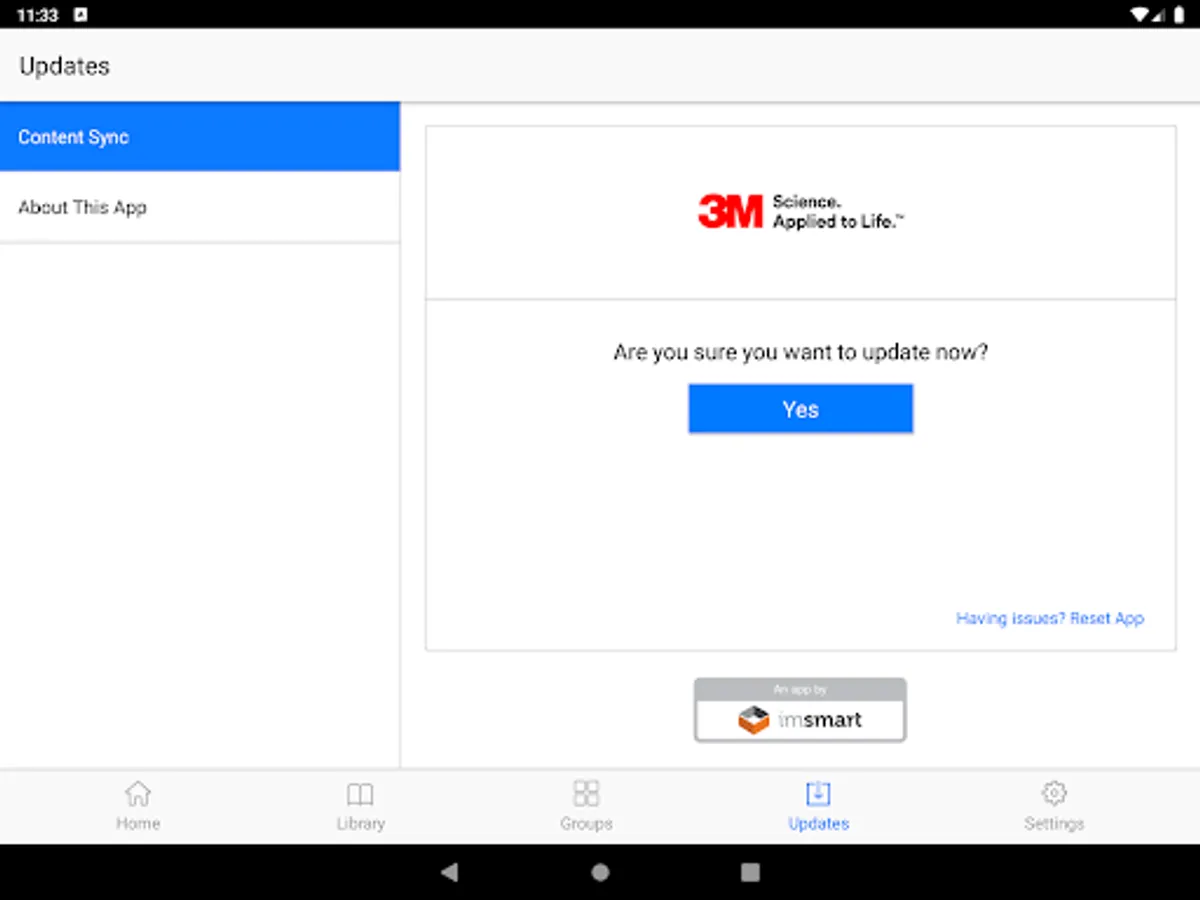Select the Groups grid icon
Viewport: 1200px width, 900px height.
click(586, 794)
